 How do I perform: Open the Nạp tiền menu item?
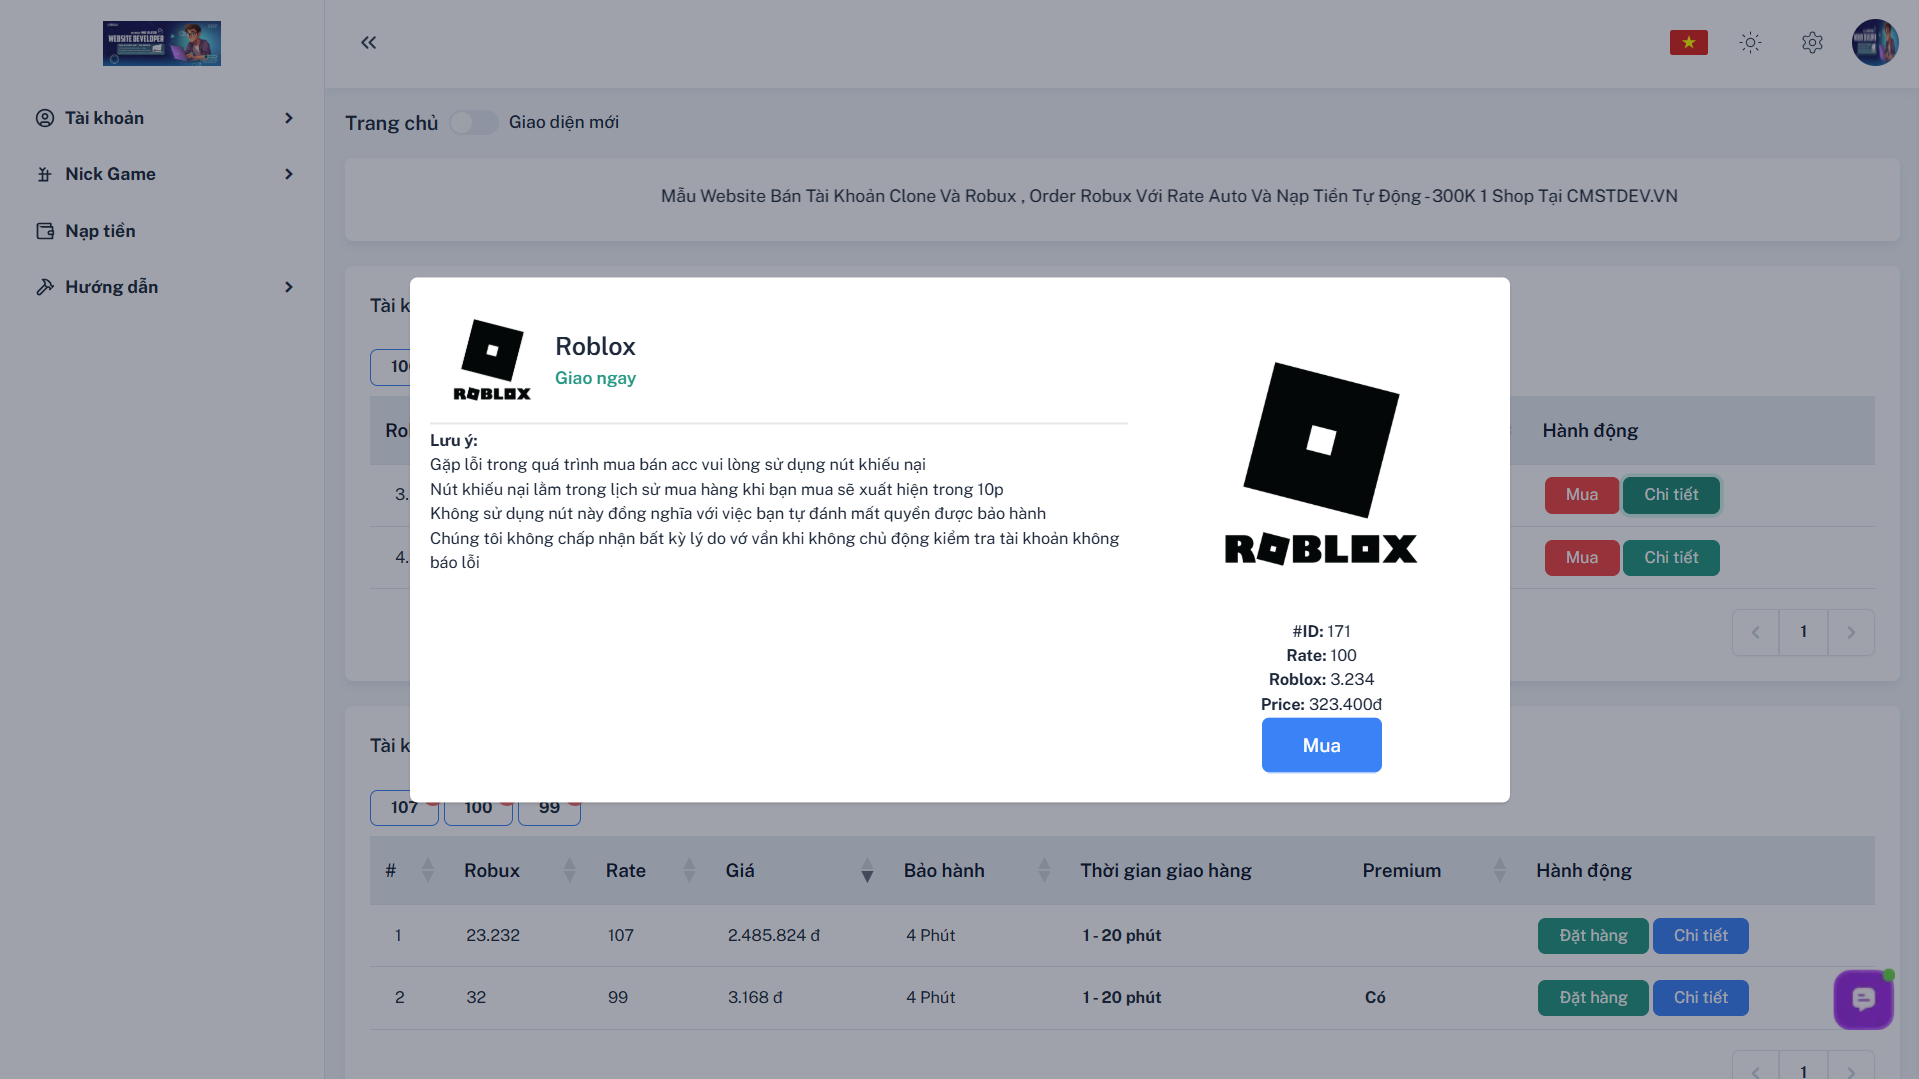(x=100, y=231)
